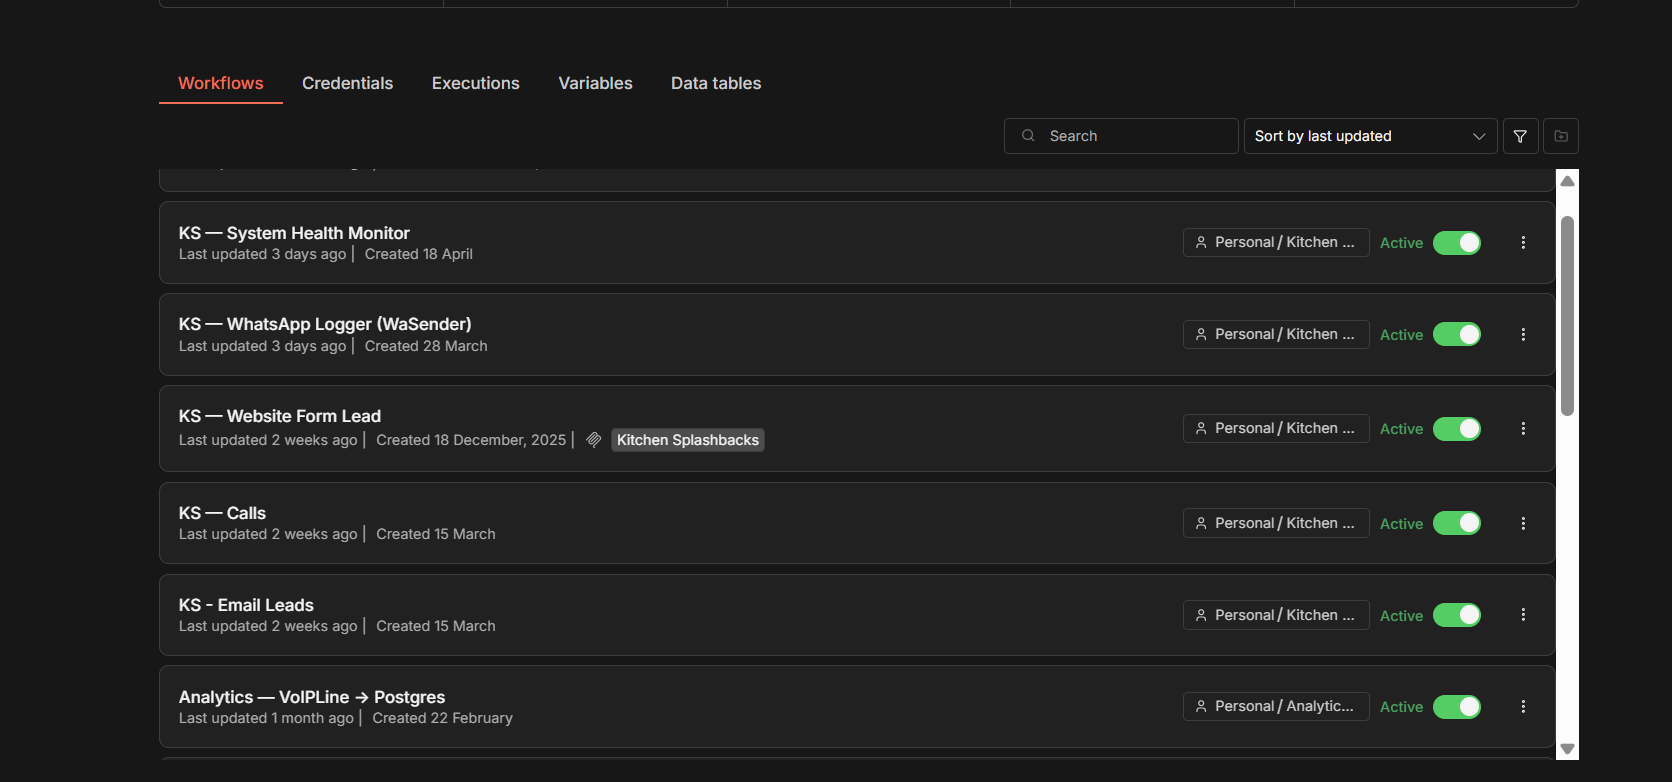Expand the Sort by last updated dropdown
The height and width of the screenshot is (782, 1672).
[1369, 136]
